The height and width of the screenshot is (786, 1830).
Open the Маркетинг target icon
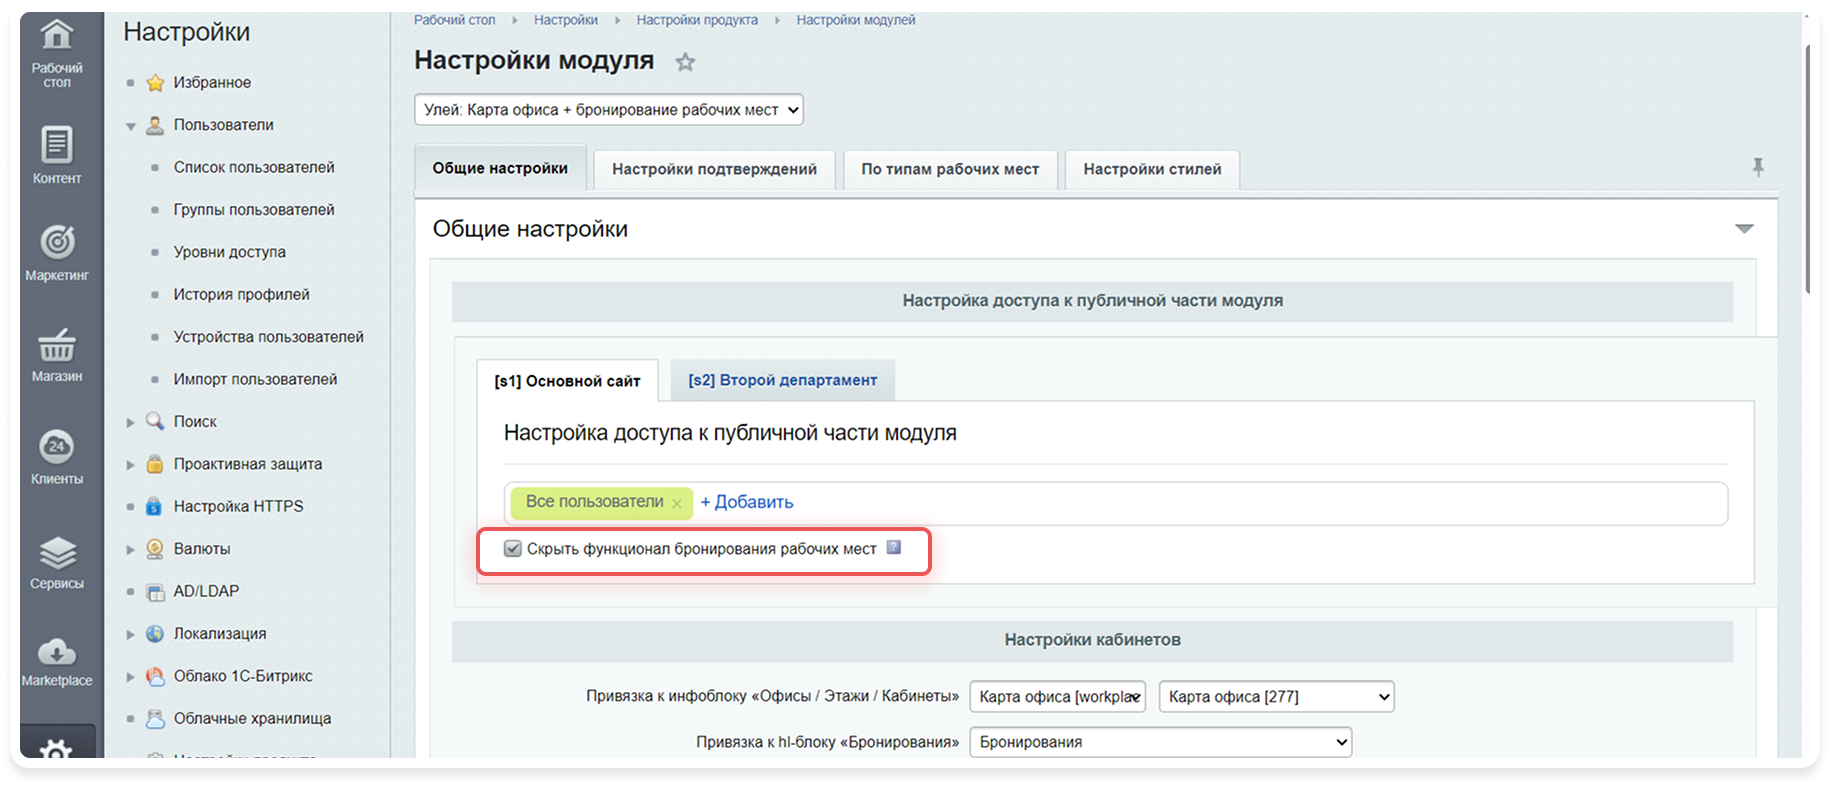[57, 242]
